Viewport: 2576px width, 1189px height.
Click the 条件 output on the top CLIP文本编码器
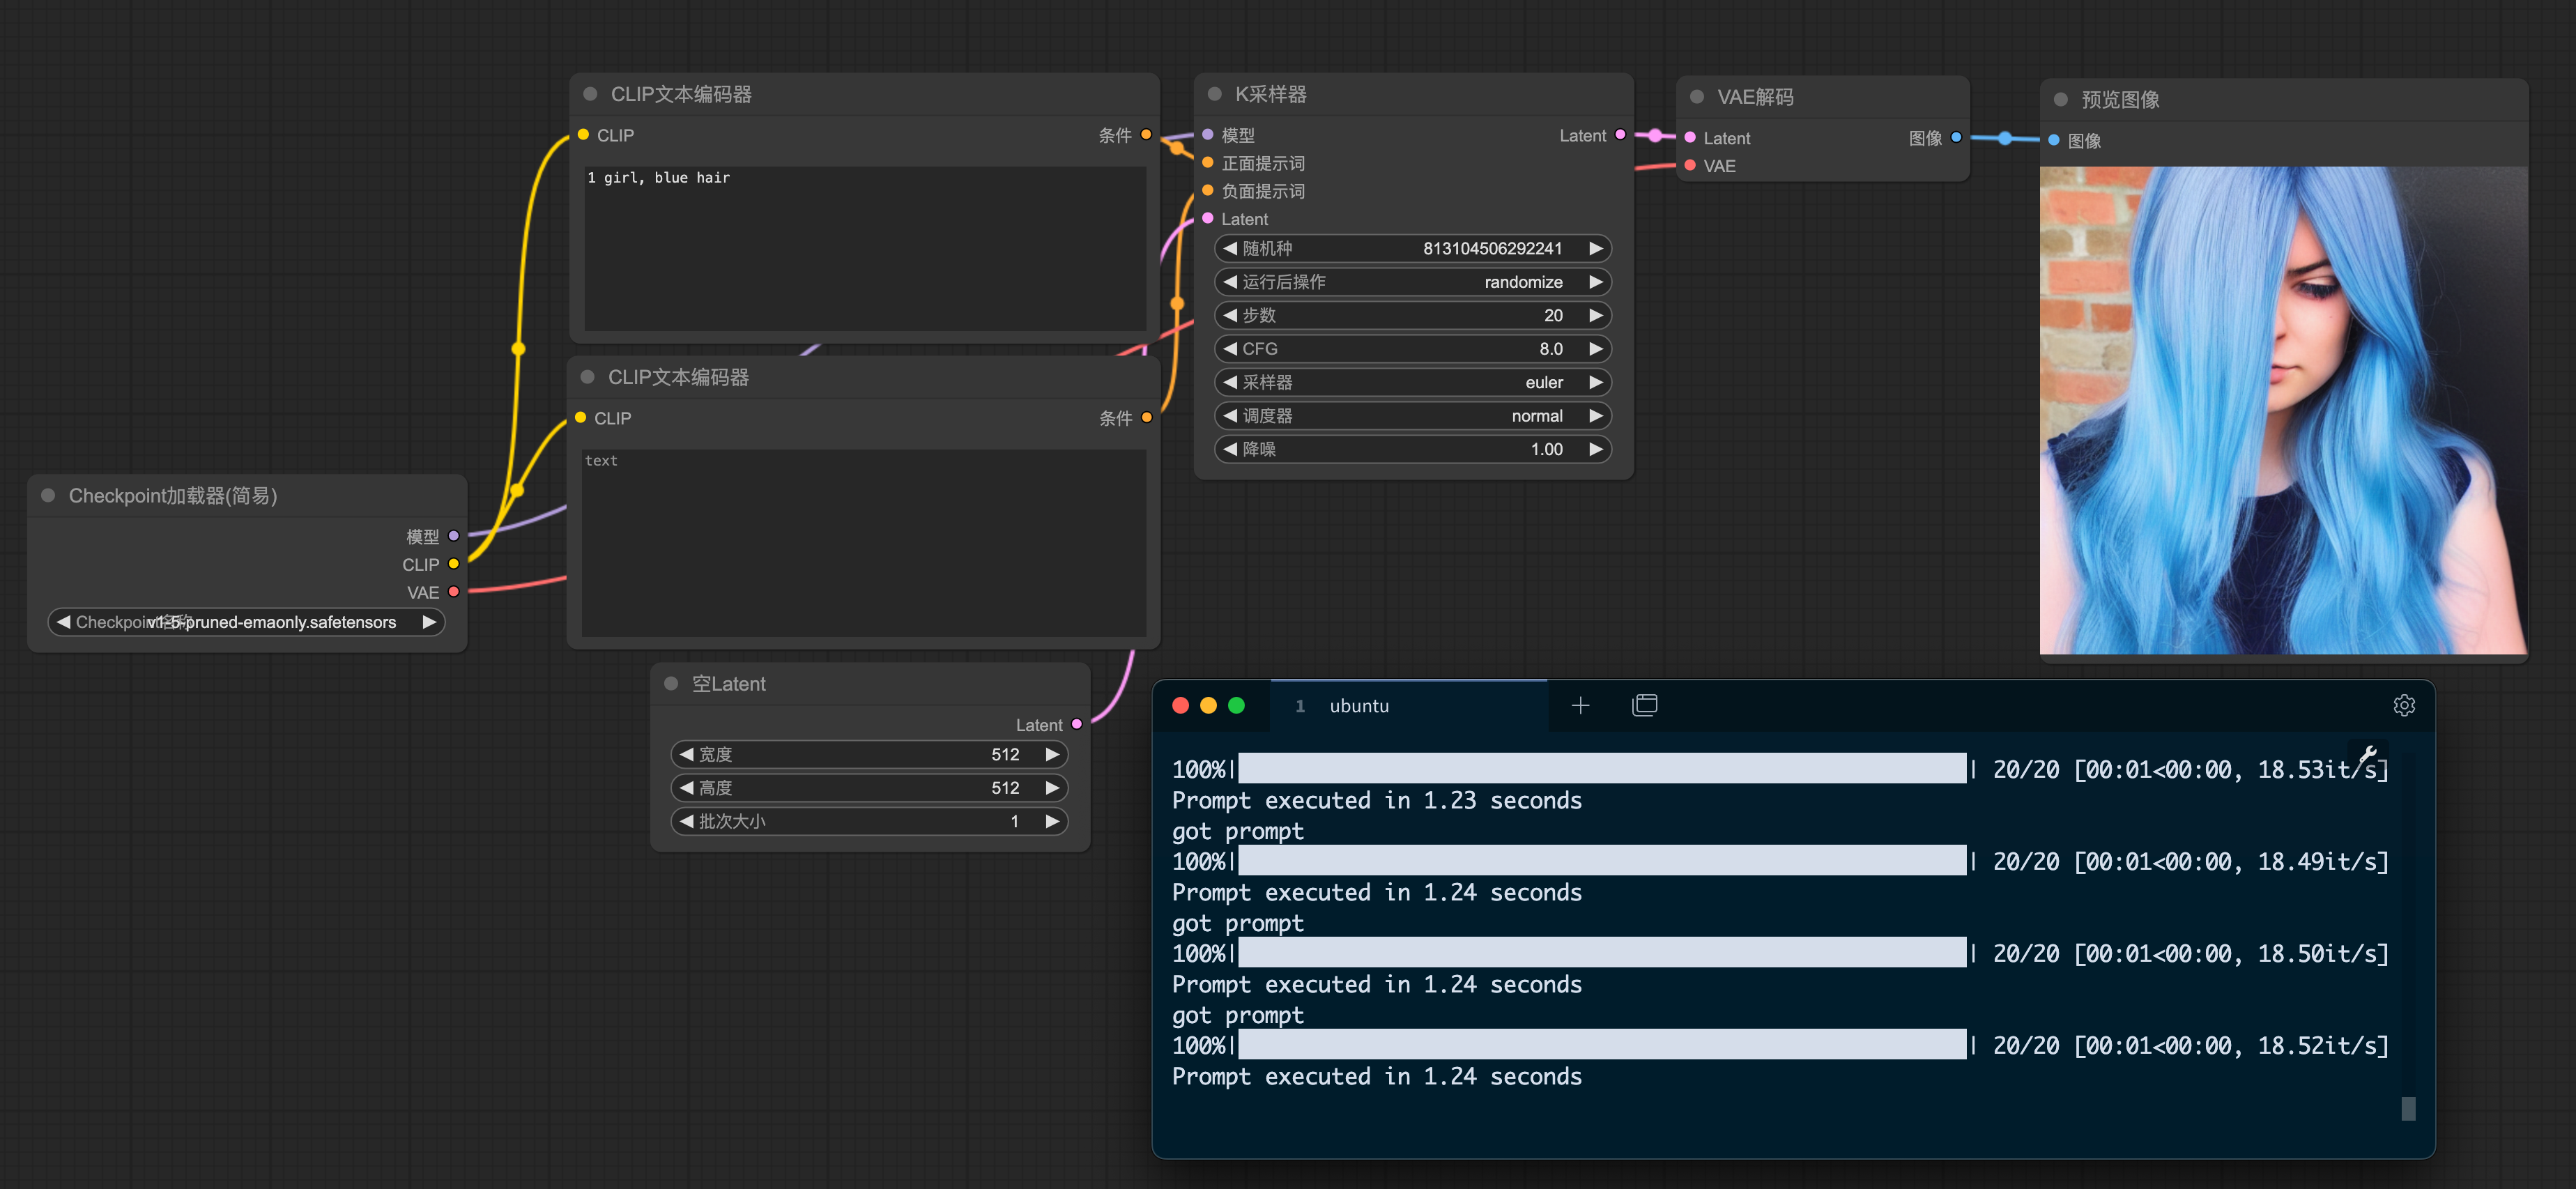(x=1147, y=135)
